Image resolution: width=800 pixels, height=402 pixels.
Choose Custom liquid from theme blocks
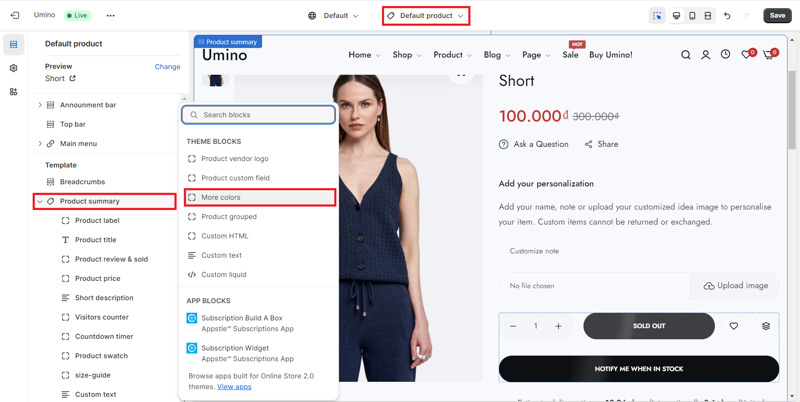click(x=223, y=274)
